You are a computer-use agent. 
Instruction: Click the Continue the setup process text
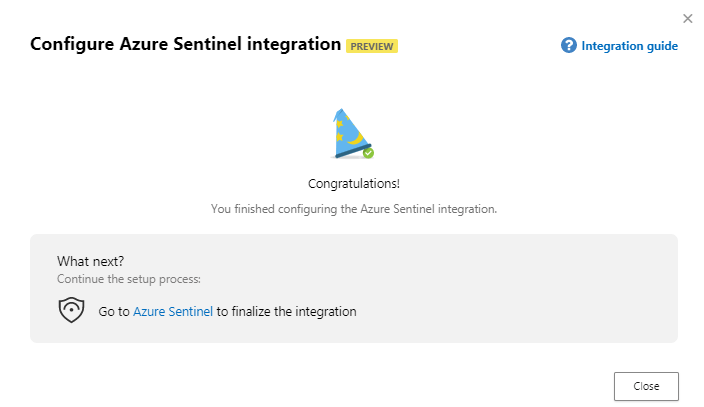pyautogui.click(x=128, y=279)
